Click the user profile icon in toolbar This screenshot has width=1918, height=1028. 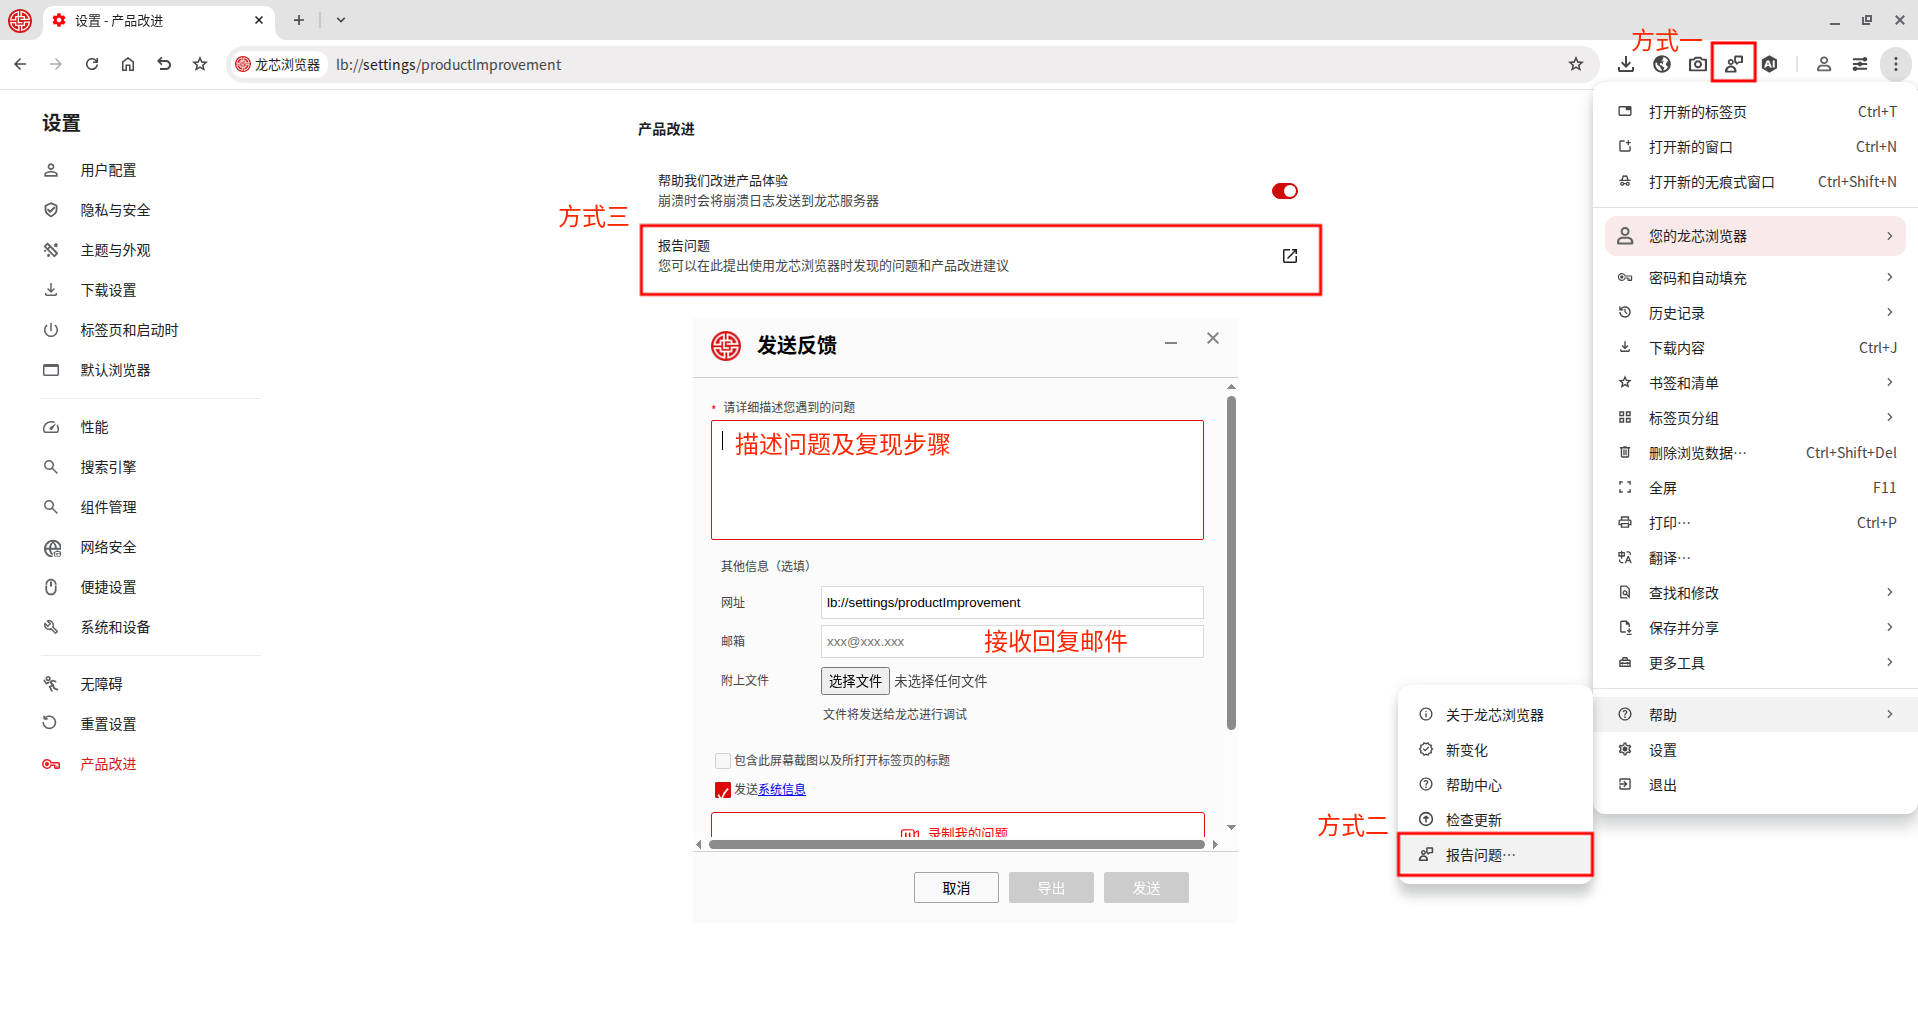tap(1823, 65)
